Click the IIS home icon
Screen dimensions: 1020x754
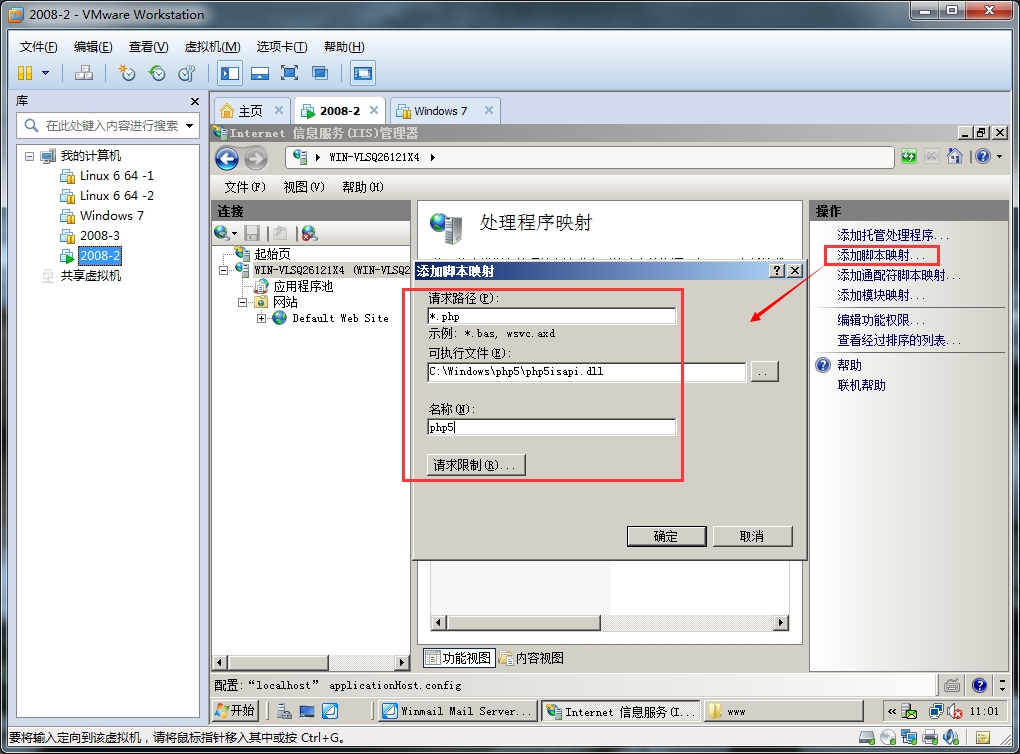(x=954, y=156)
